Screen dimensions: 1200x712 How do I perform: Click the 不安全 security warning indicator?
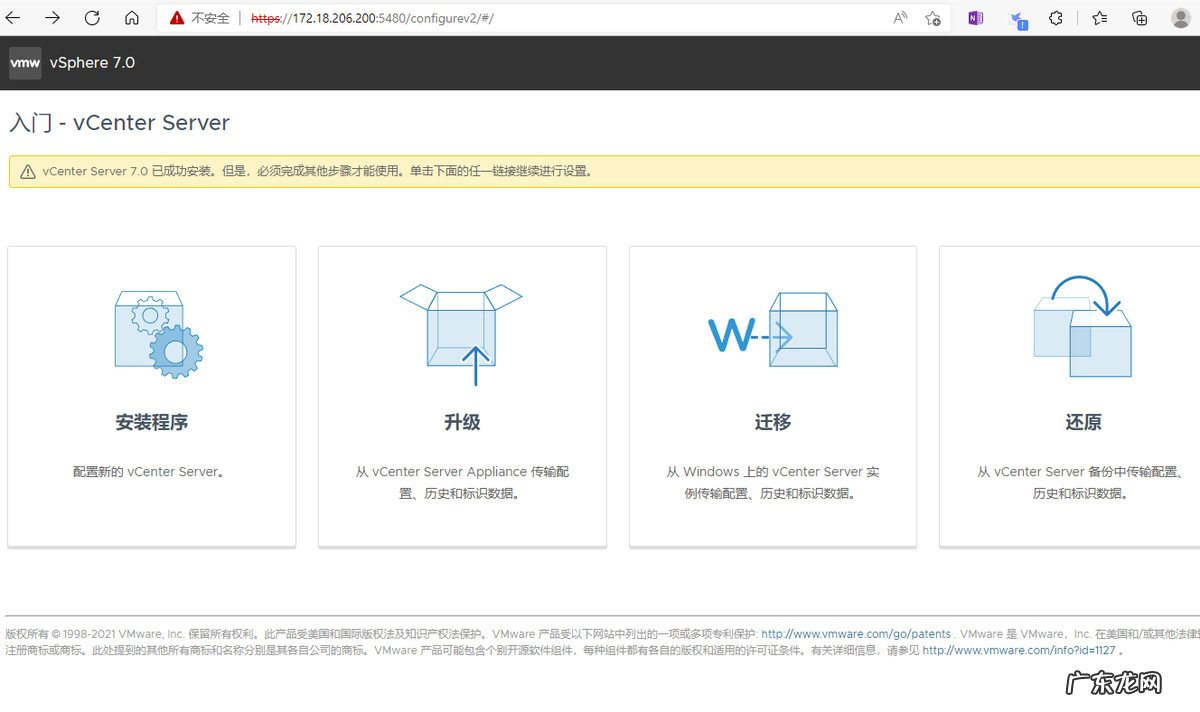point(200,18)
